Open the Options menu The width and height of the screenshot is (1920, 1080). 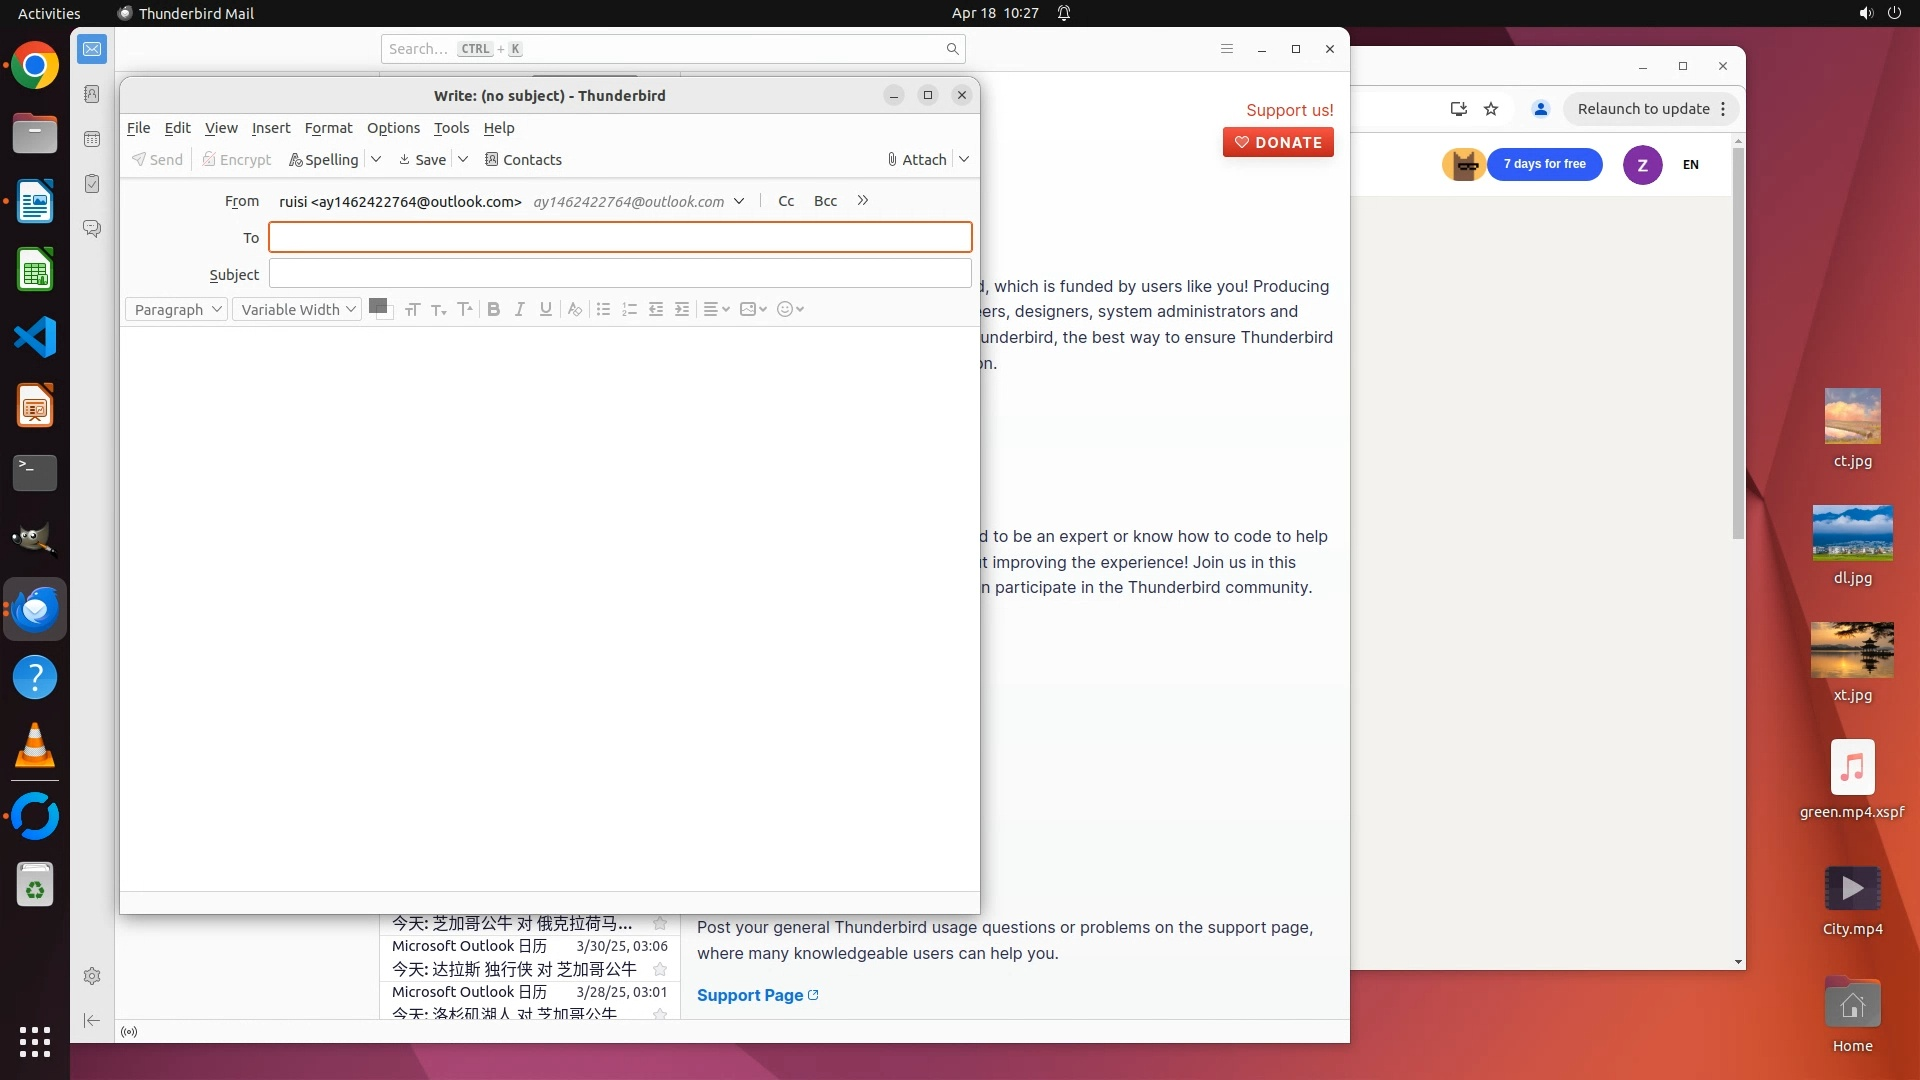click(x=393, y=128)
